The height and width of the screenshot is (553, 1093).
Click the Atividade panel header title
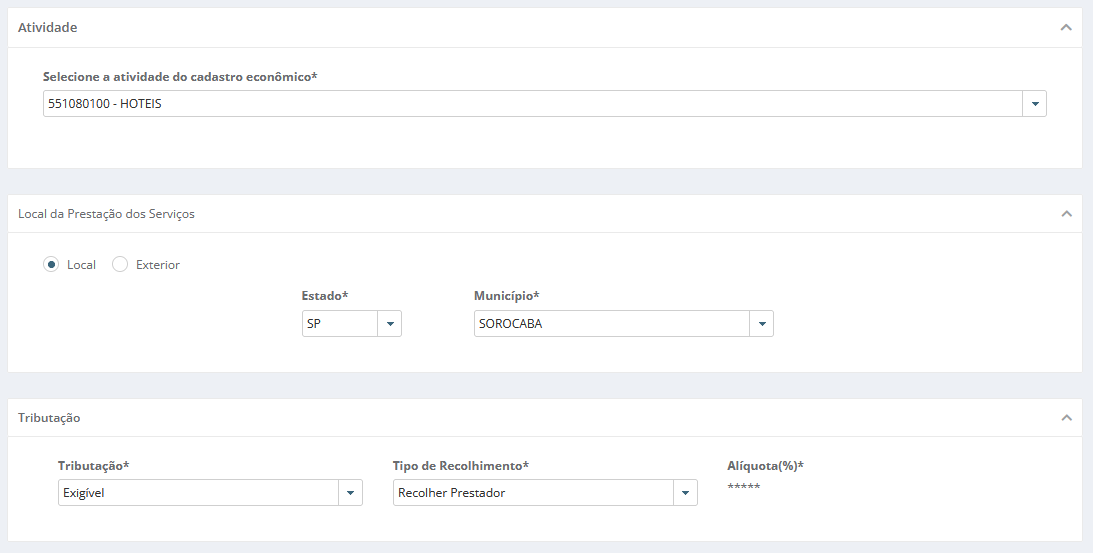(47, 27)
